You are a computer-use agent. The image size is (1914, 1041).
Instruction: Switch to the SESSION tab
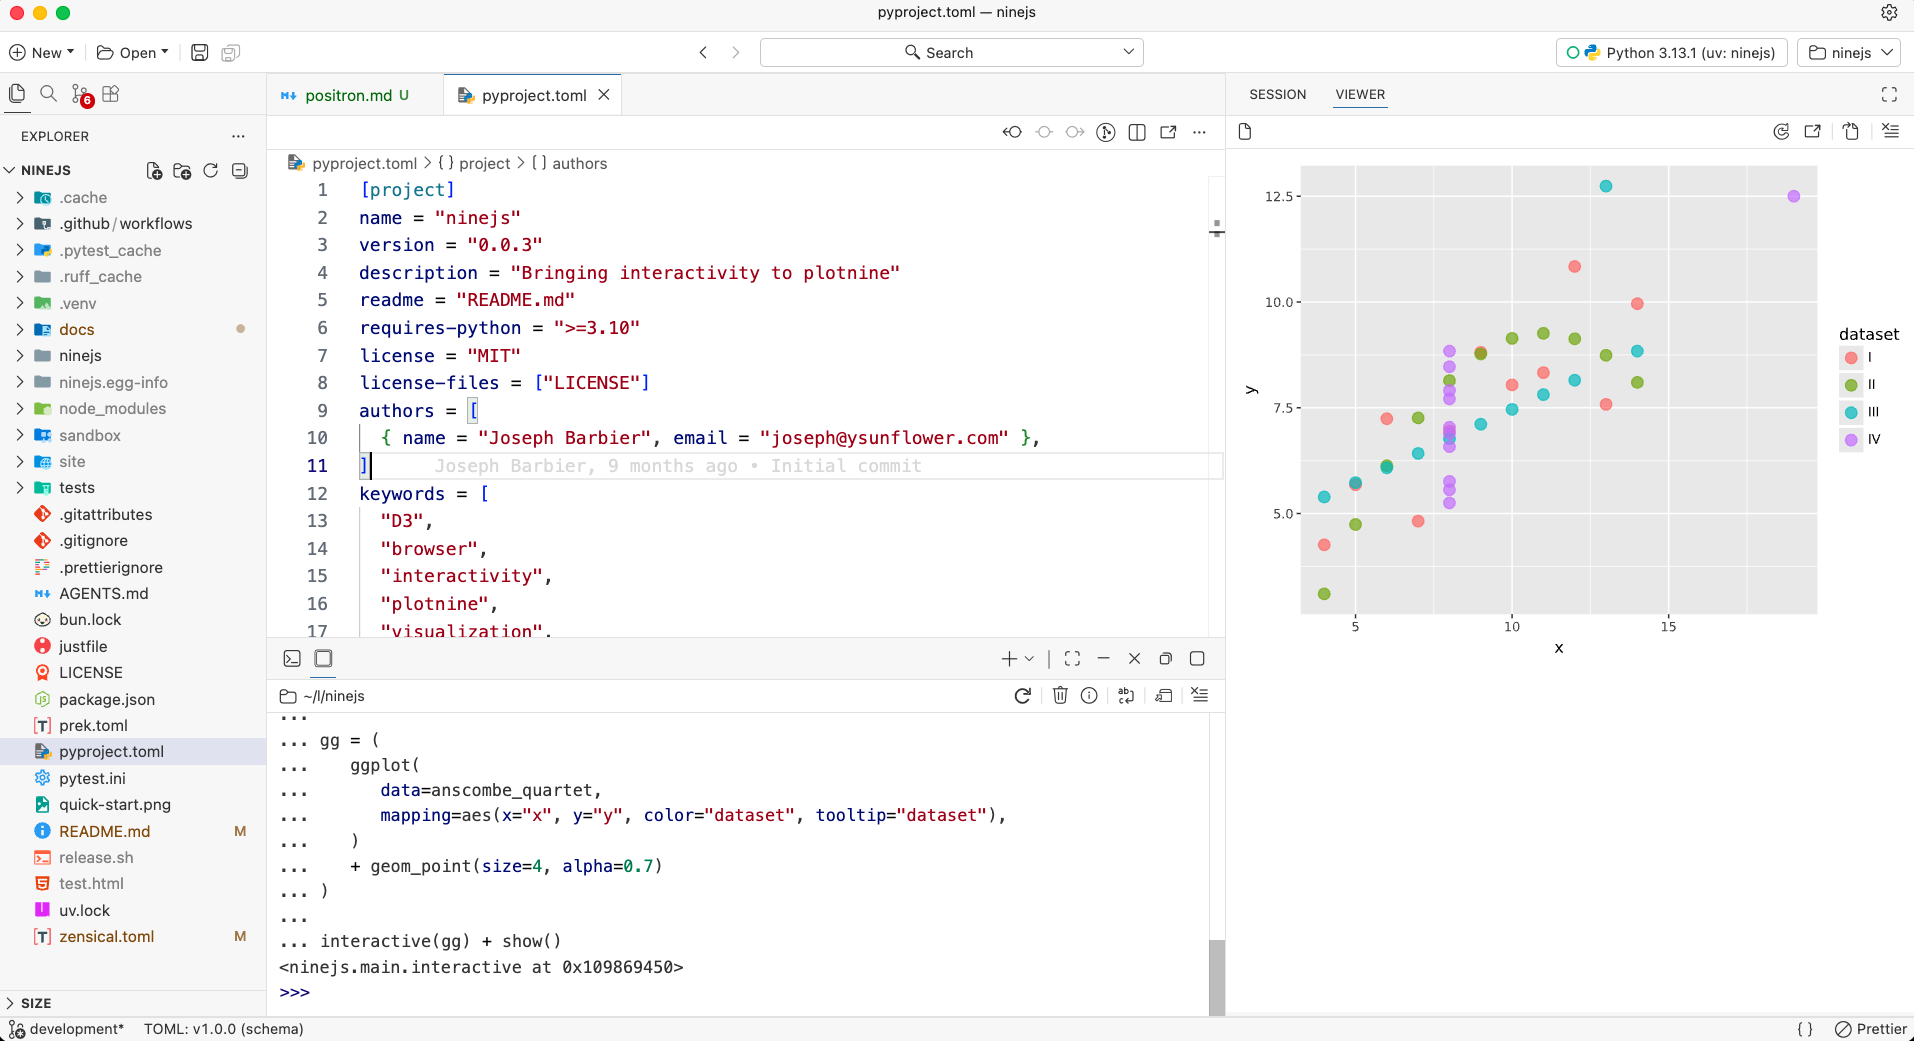coord(1277,95)
